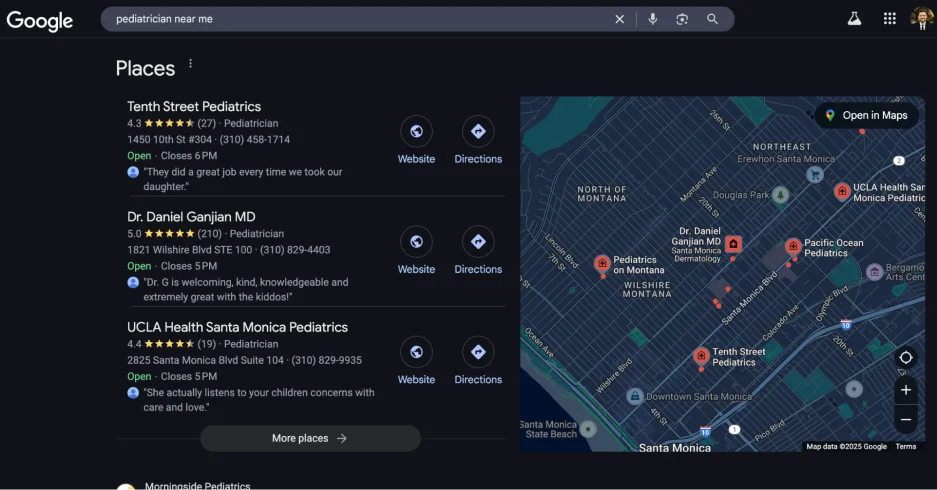This screenshot has height=490, width=937.
Task: Click Bergamot Arts Center marker on map
Action: [x=874, y=272]
